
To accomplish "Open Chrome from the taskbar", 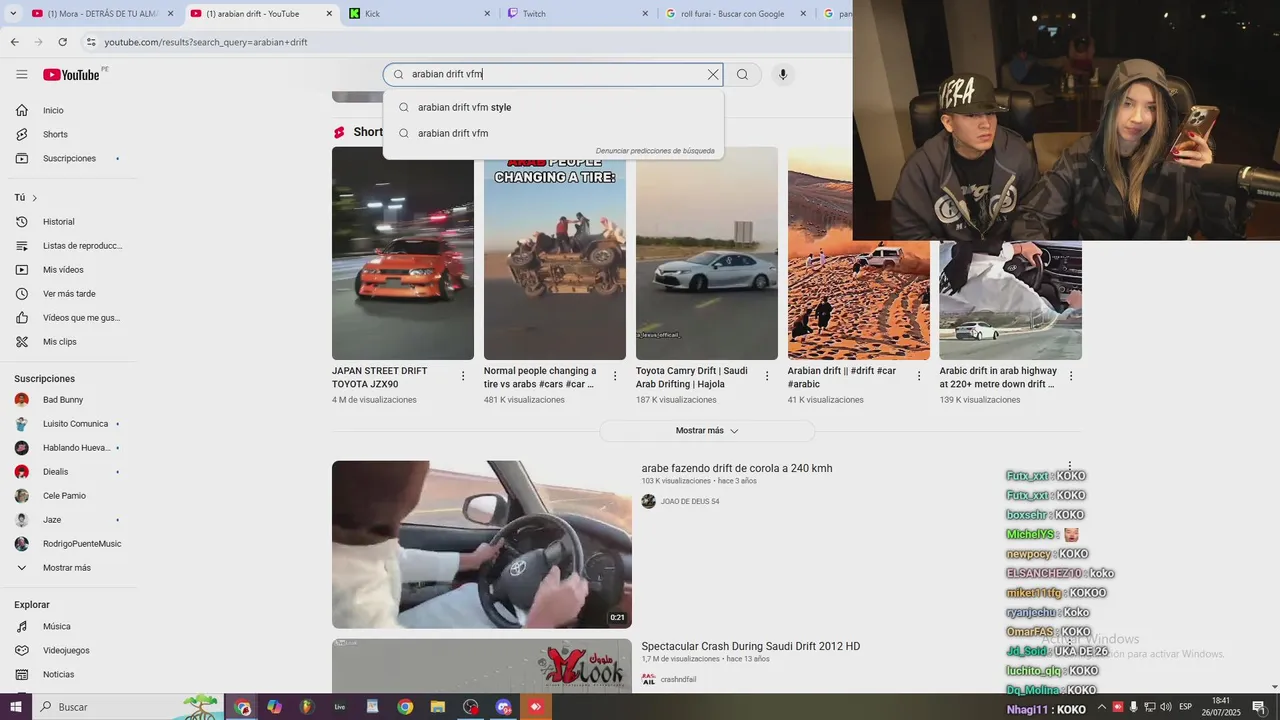I will pyautogui.click(x=405, y=707).
